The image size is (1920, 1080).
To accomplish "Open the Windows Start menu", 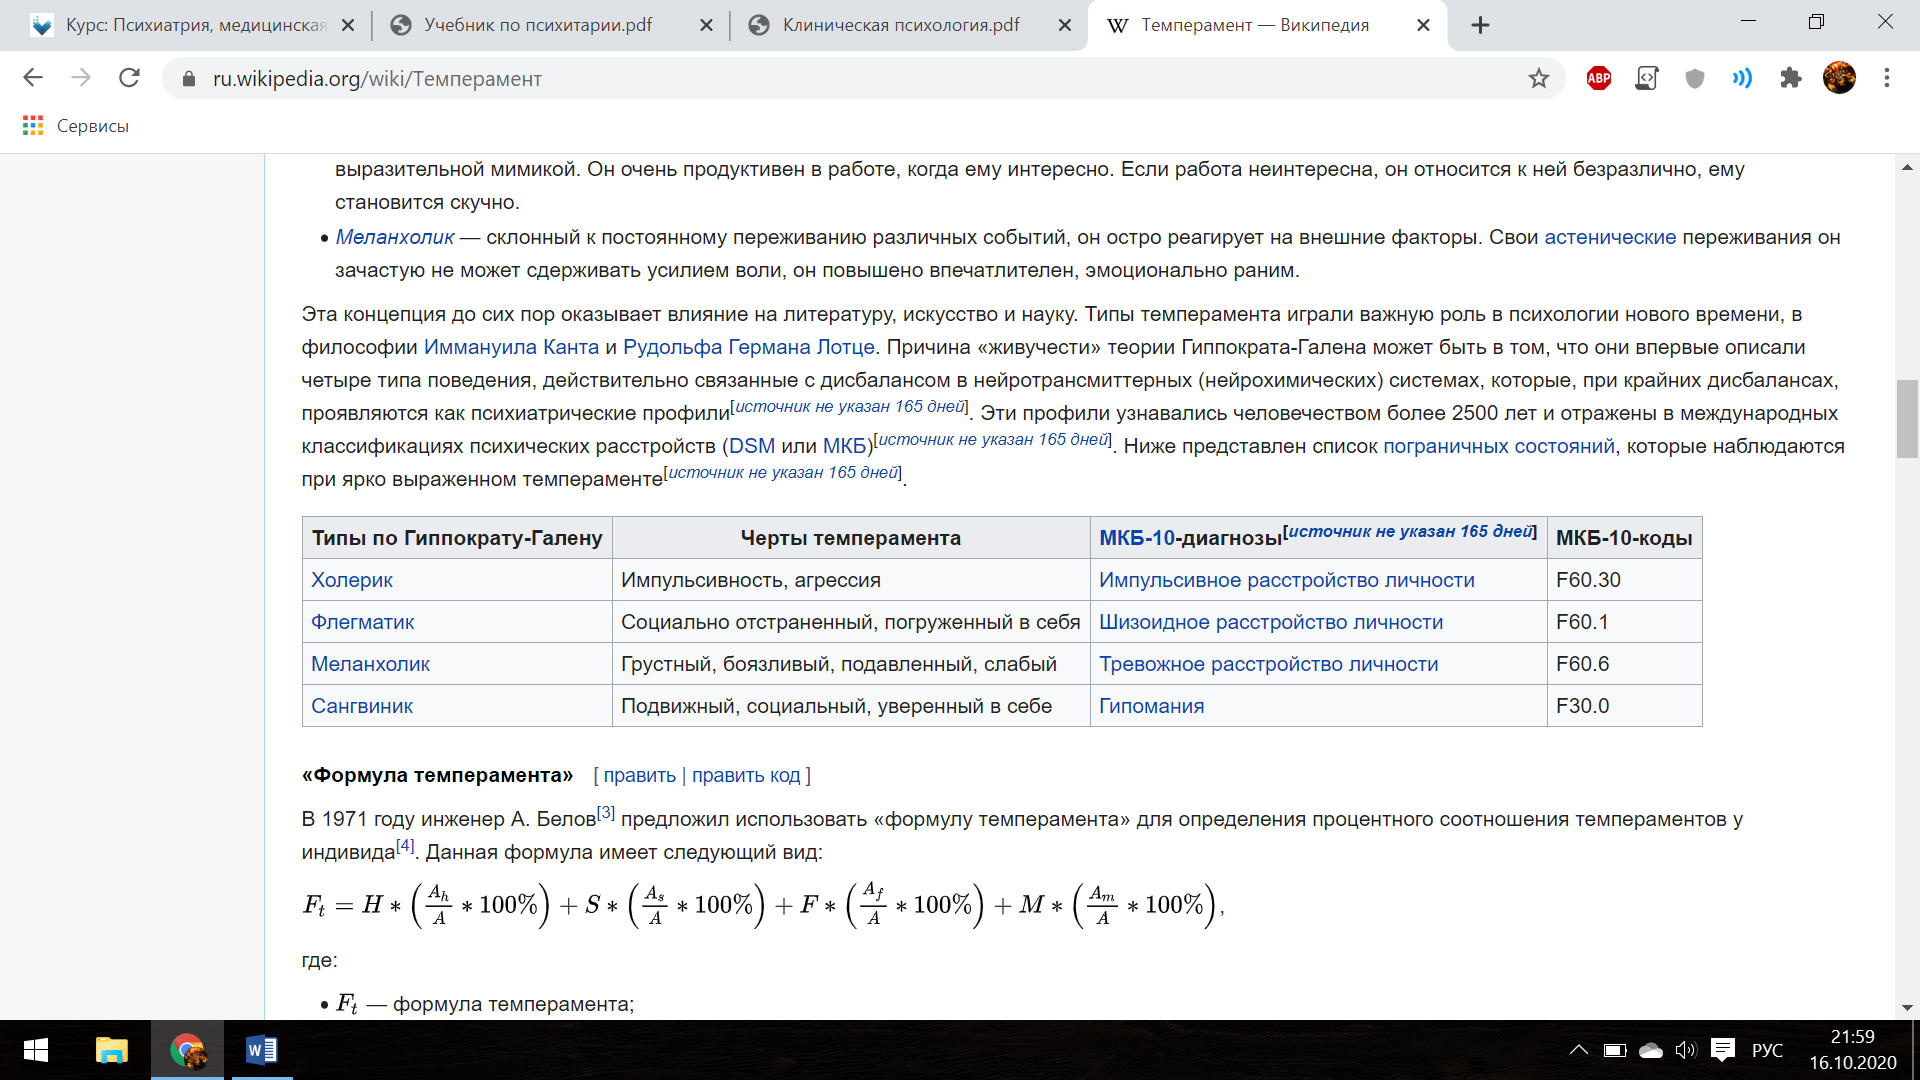I will 36,1050.
